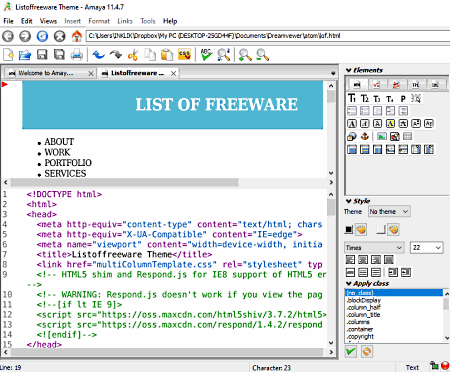Go back with the Back arrow
Image resolution: width=450 pixels, height=372 pixels.
tap(8, 36)
